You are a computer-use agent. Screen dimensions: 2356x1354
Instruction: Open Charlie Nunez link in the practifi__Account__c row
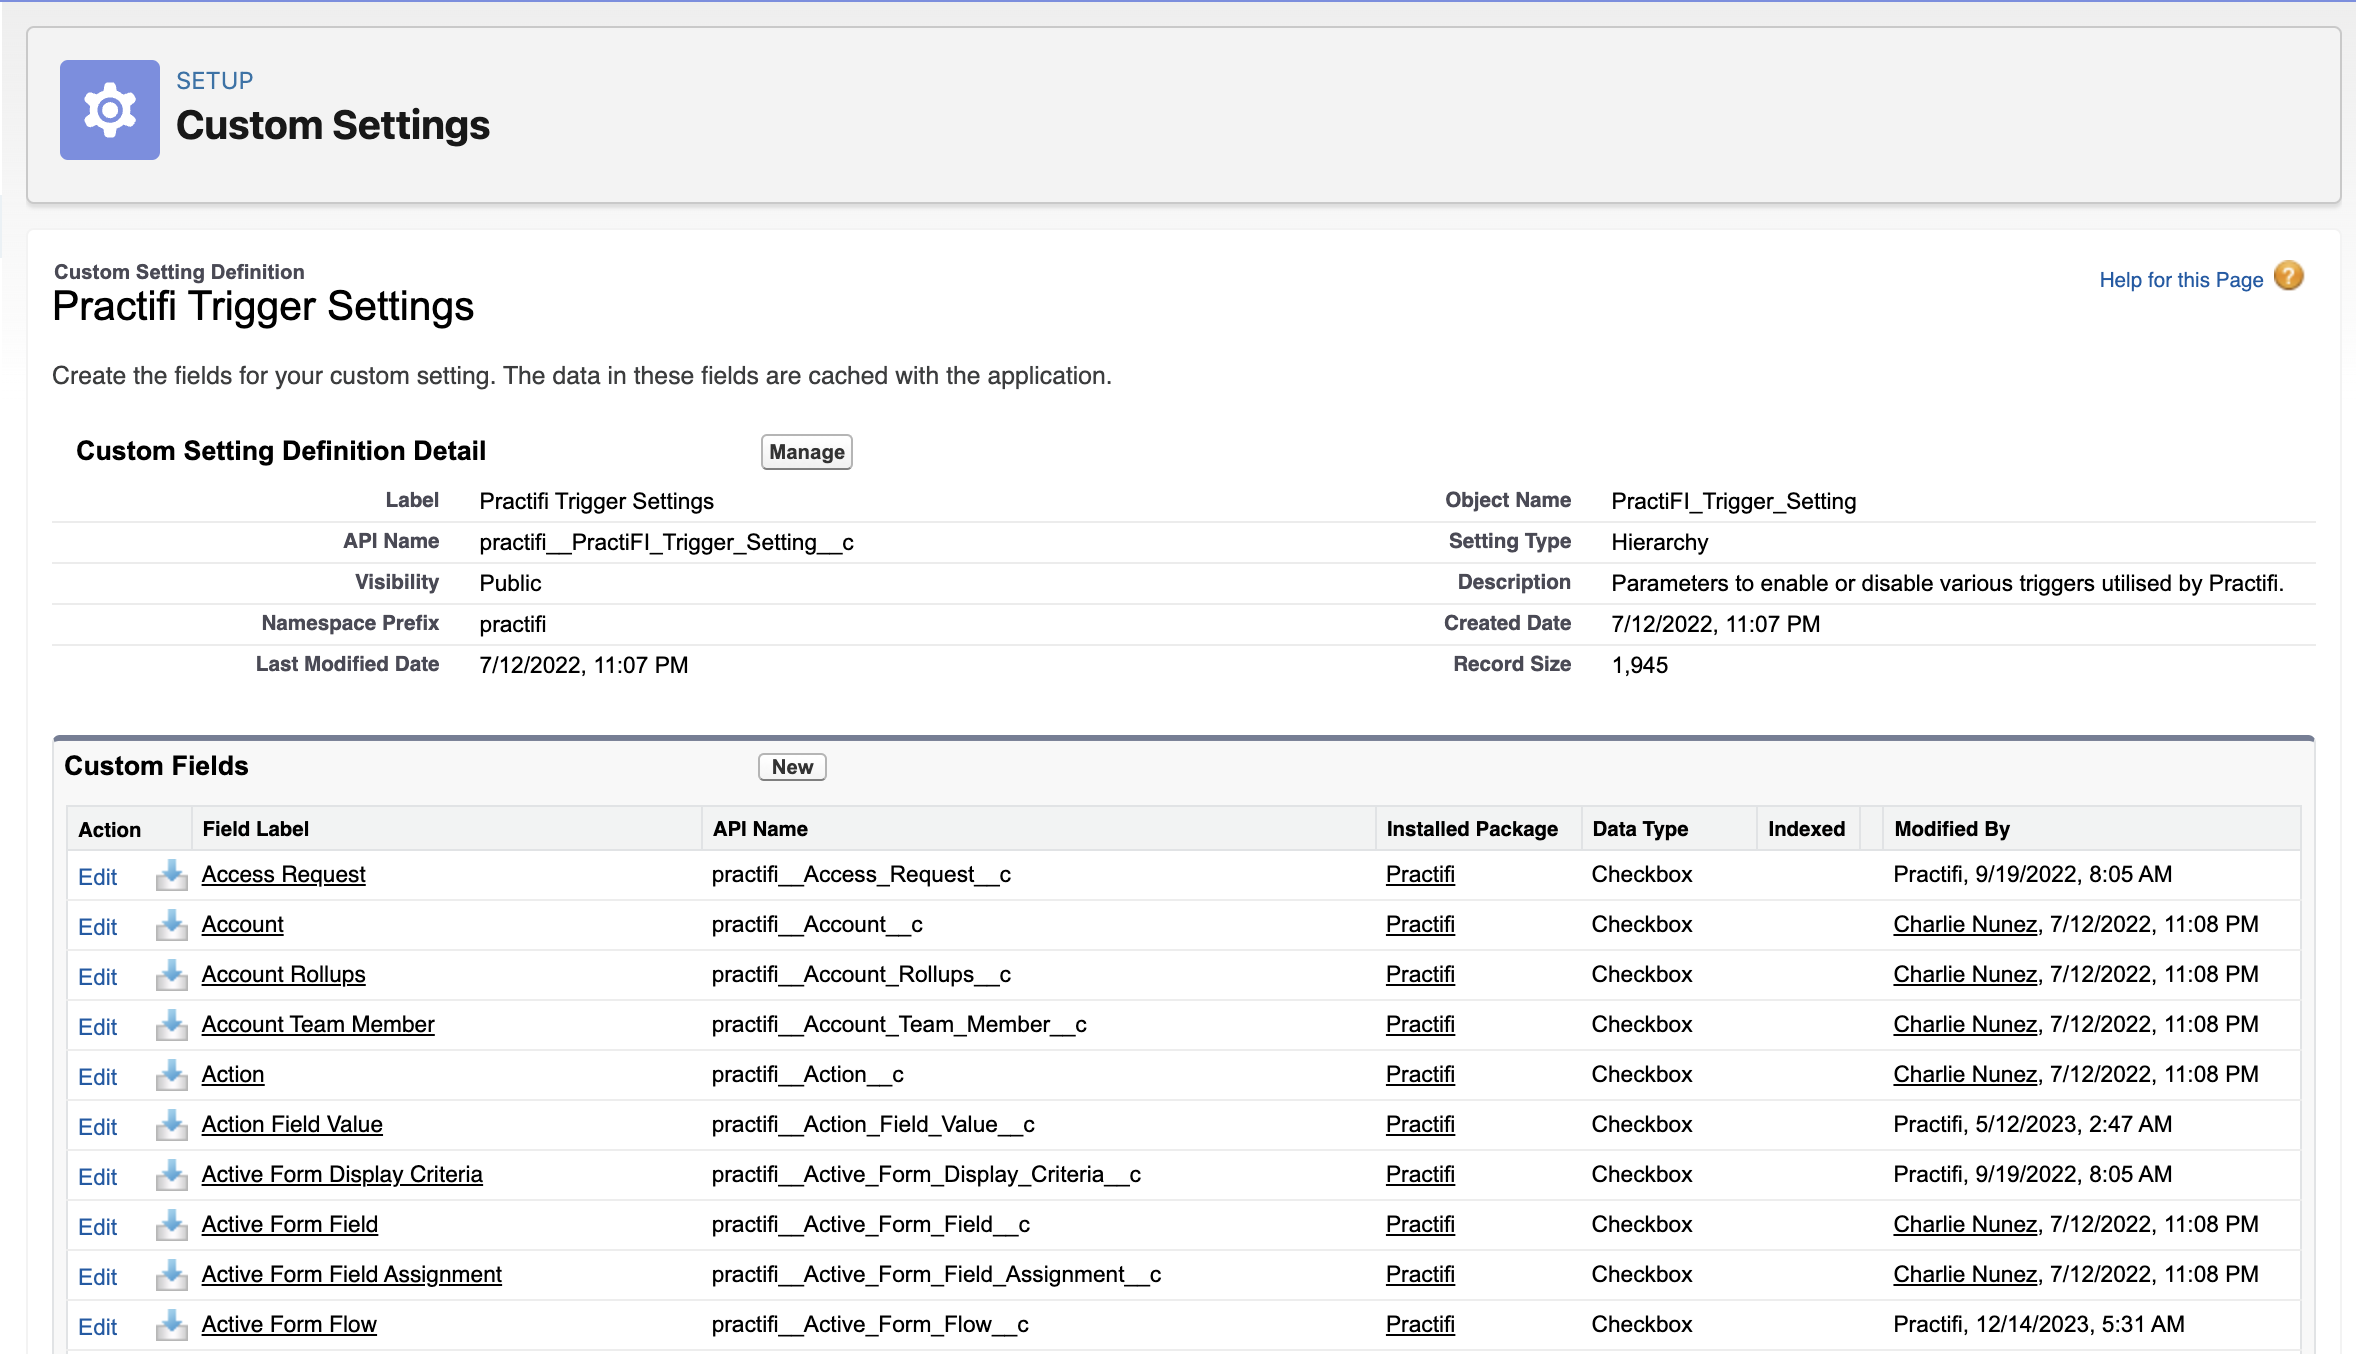pos(1965,924)
